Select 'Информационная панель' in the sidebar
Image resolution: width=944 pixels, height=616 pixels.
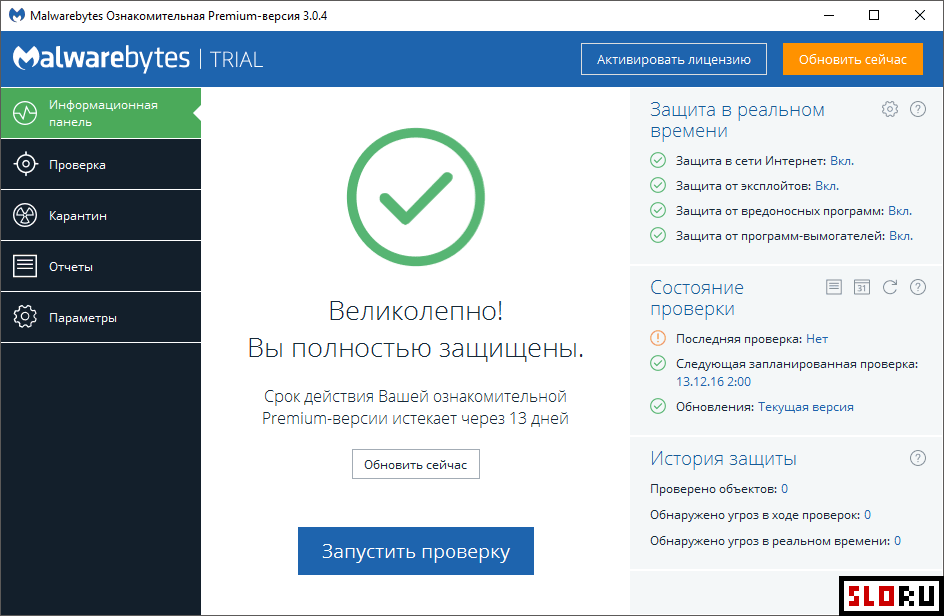pos(101,113)
